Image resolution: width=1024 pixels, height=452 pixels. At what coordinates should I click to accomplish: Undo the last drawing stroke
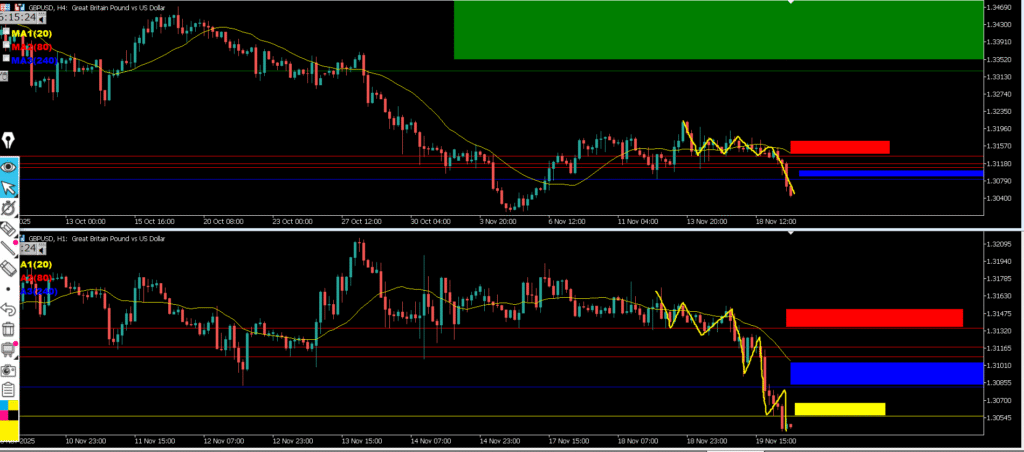click(x=9, y=308)
